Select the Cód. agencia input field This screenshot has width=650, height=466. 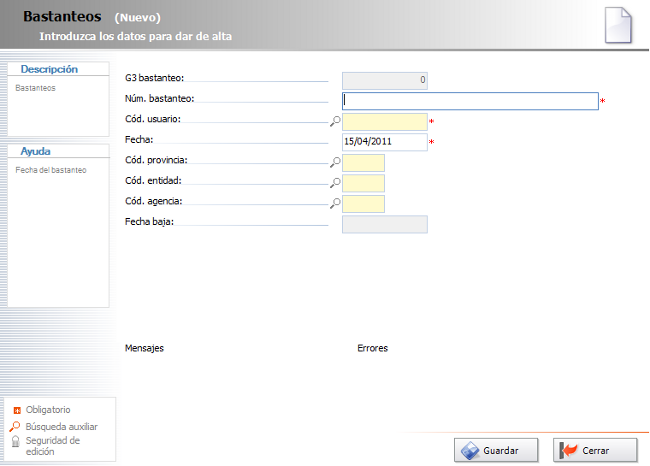tap(364, 204)
